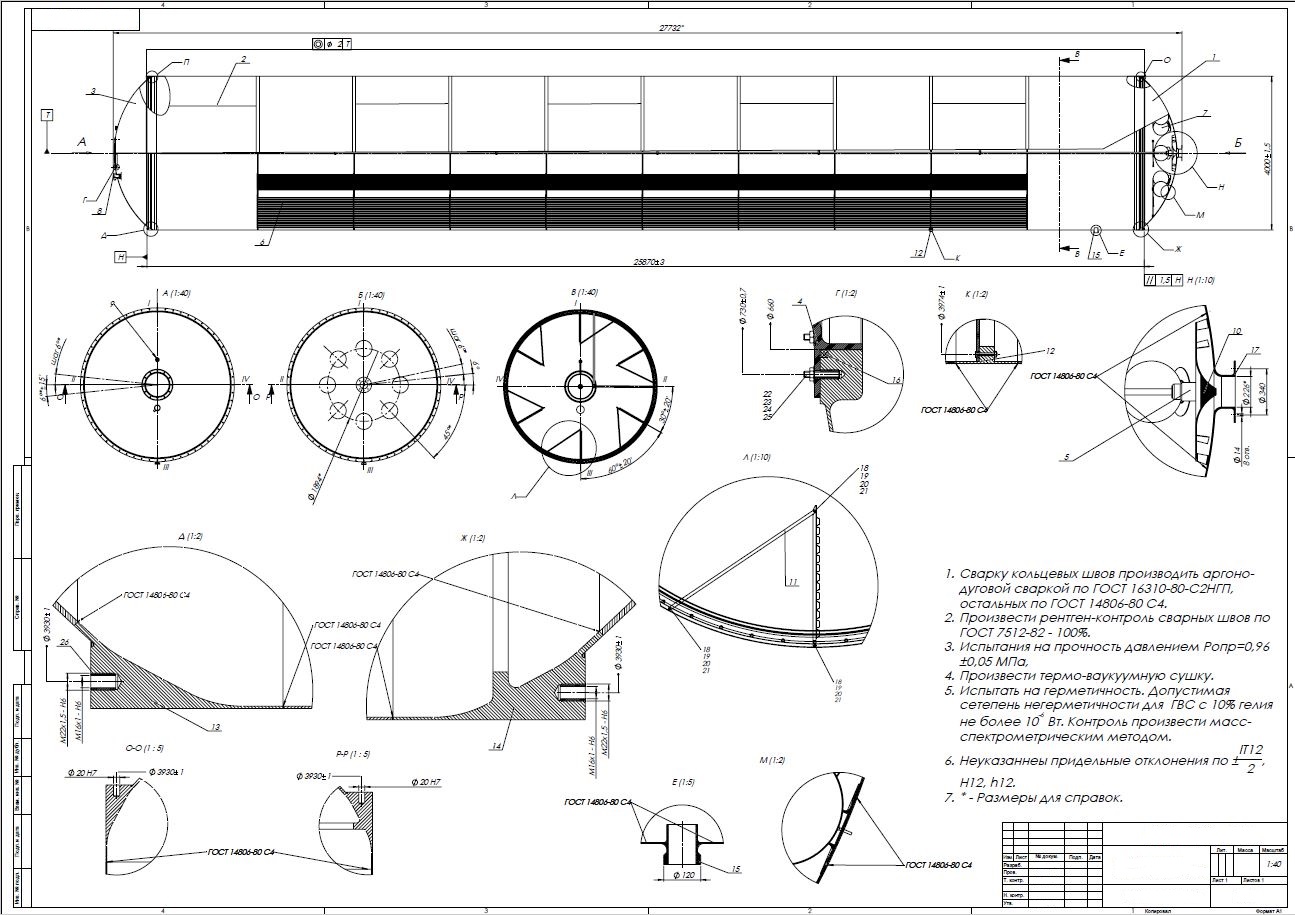This screenshot has width=1295, height=915.
Task: Click the "Н. контр." row in the title block
Action: (1012, 893)
